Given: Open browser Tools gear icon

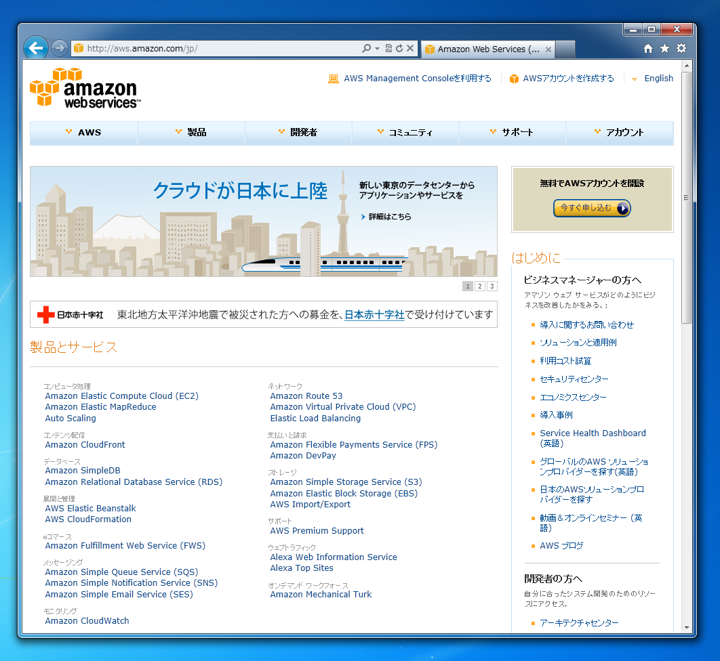Looking at the screenshot, I should point(681,48).
